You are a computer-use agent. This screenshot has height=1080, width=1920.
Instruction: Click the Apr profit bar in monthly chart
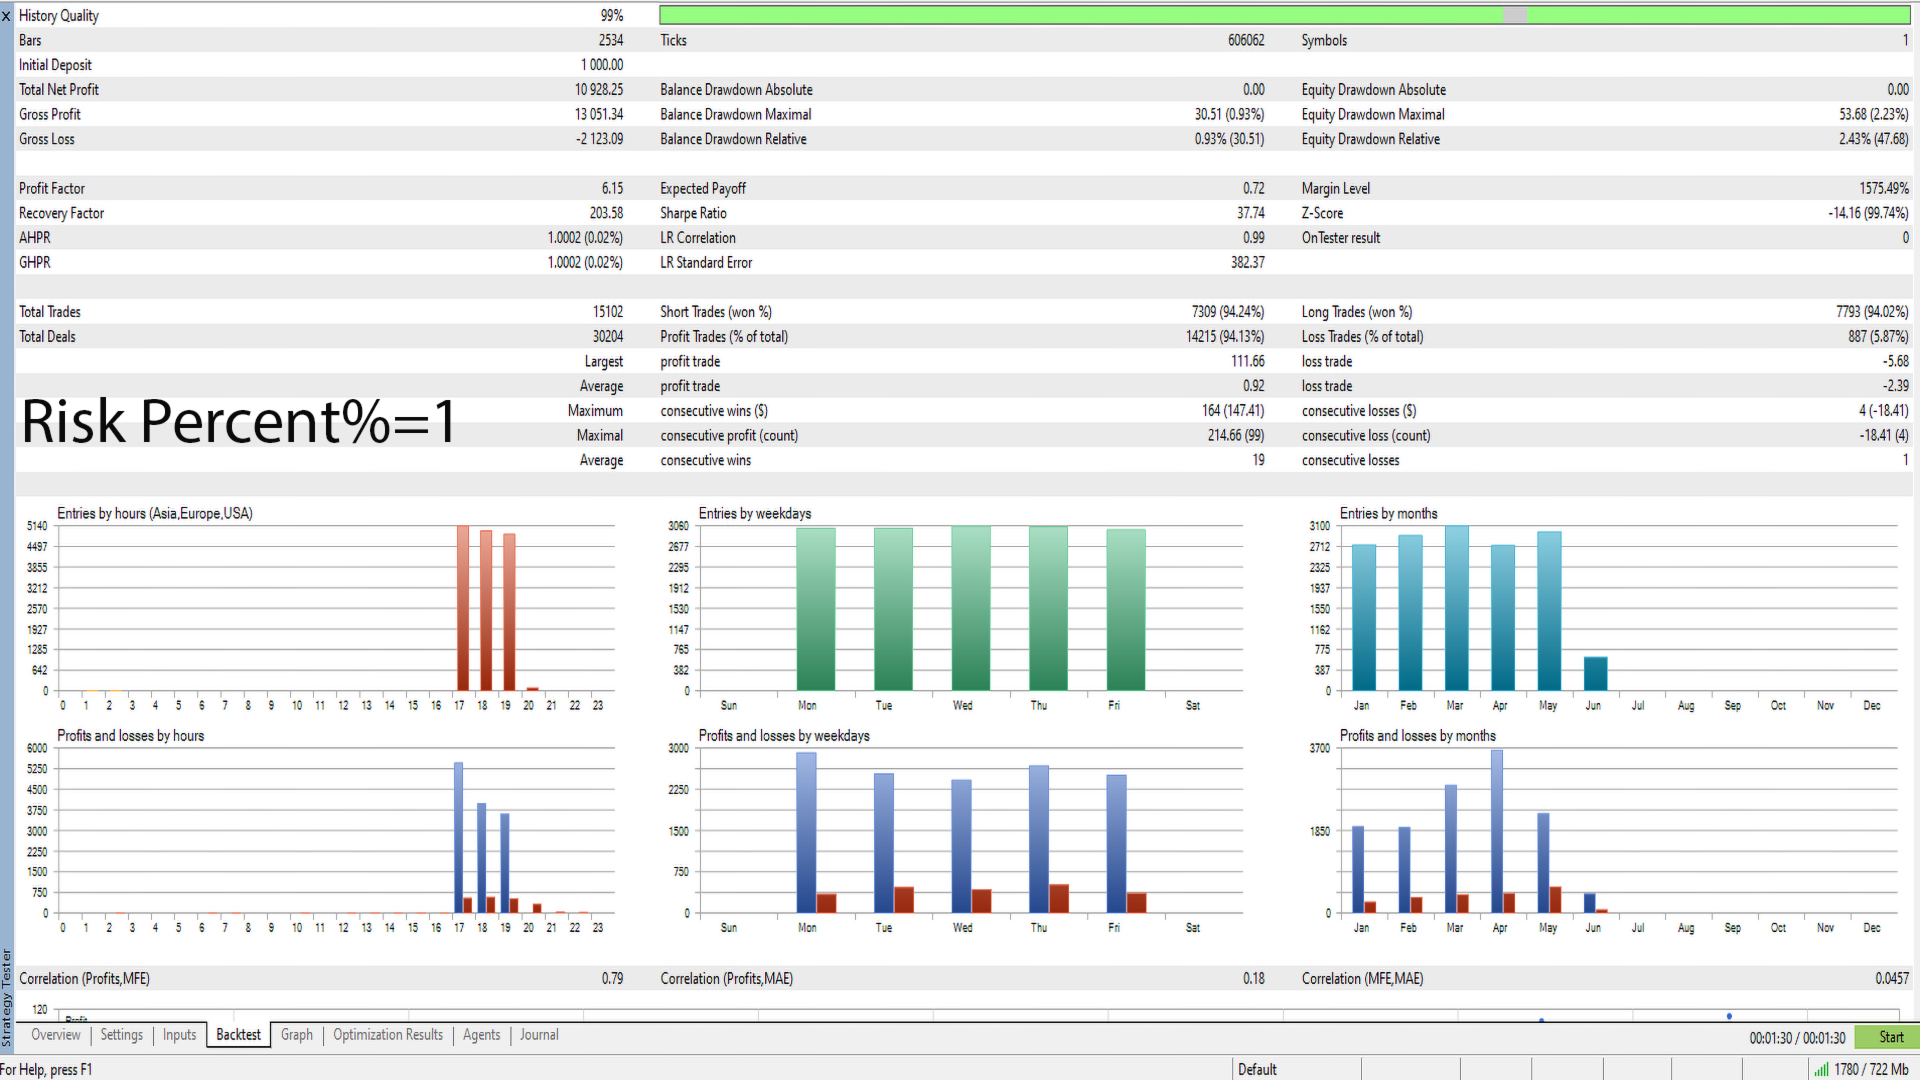(x=1496, y=830)
